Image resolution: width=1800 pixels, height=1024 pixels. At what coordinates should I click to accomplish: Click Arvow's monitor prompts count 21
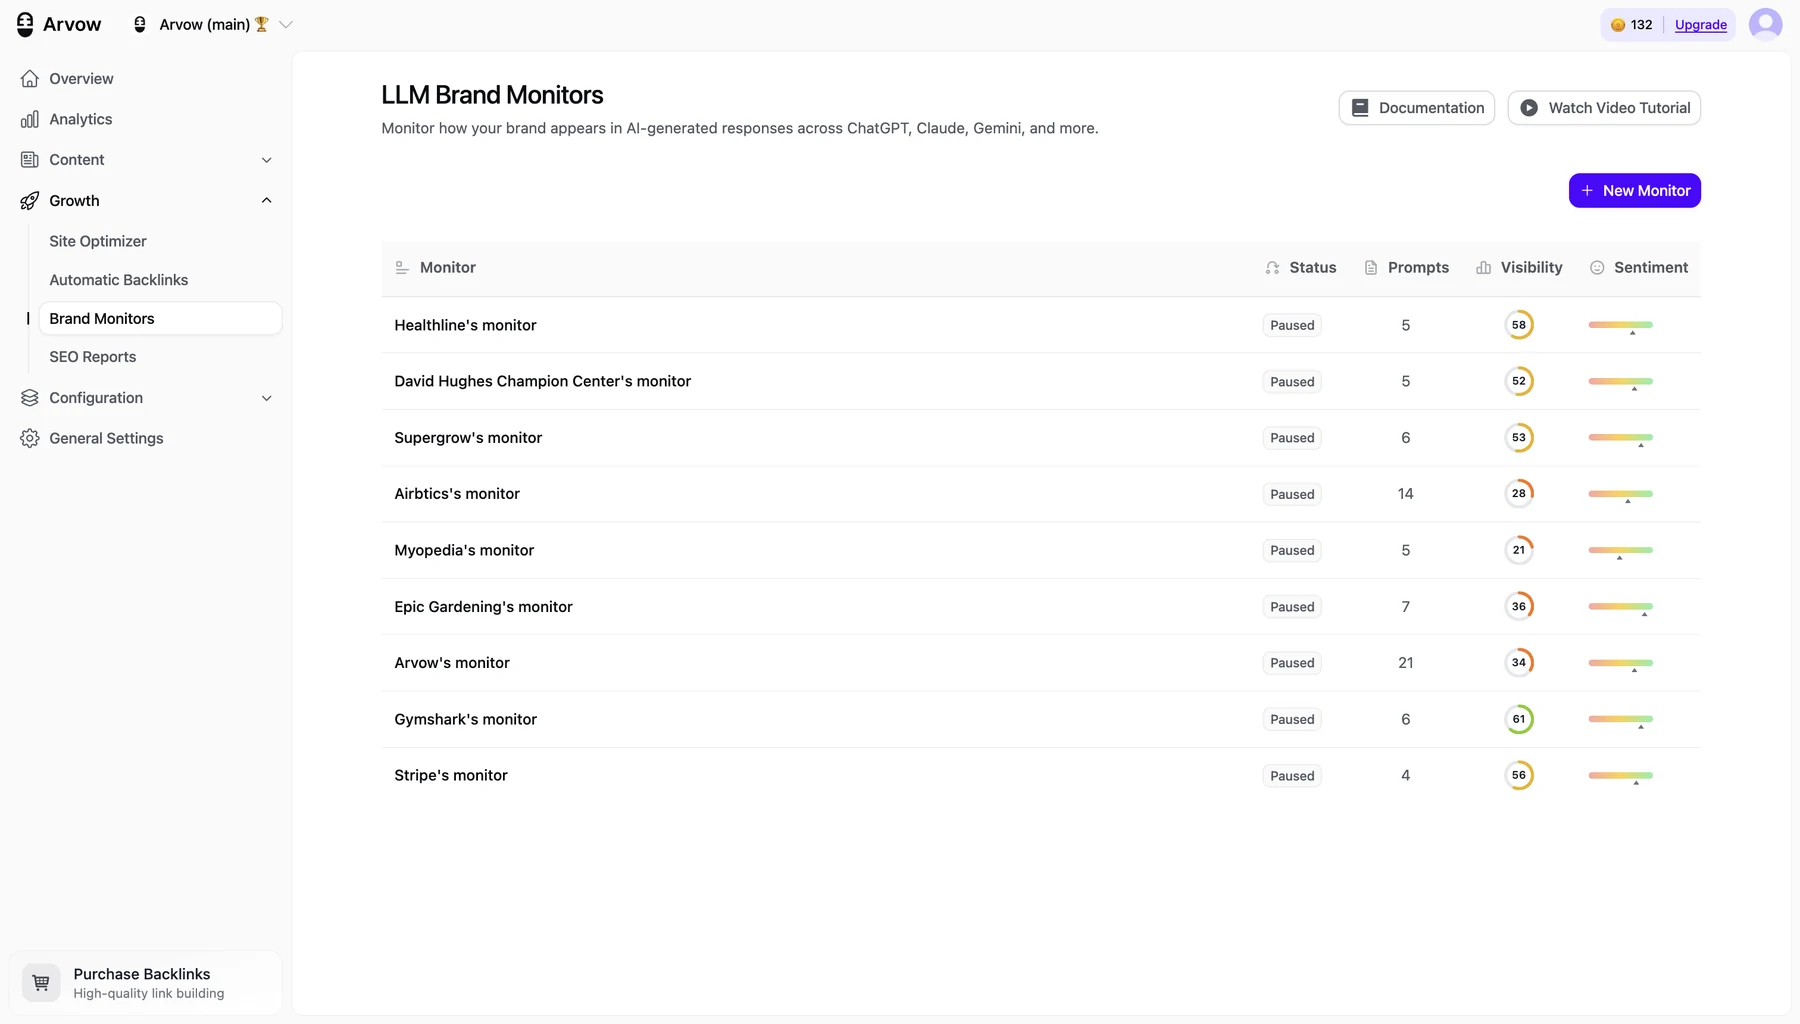1405,663
